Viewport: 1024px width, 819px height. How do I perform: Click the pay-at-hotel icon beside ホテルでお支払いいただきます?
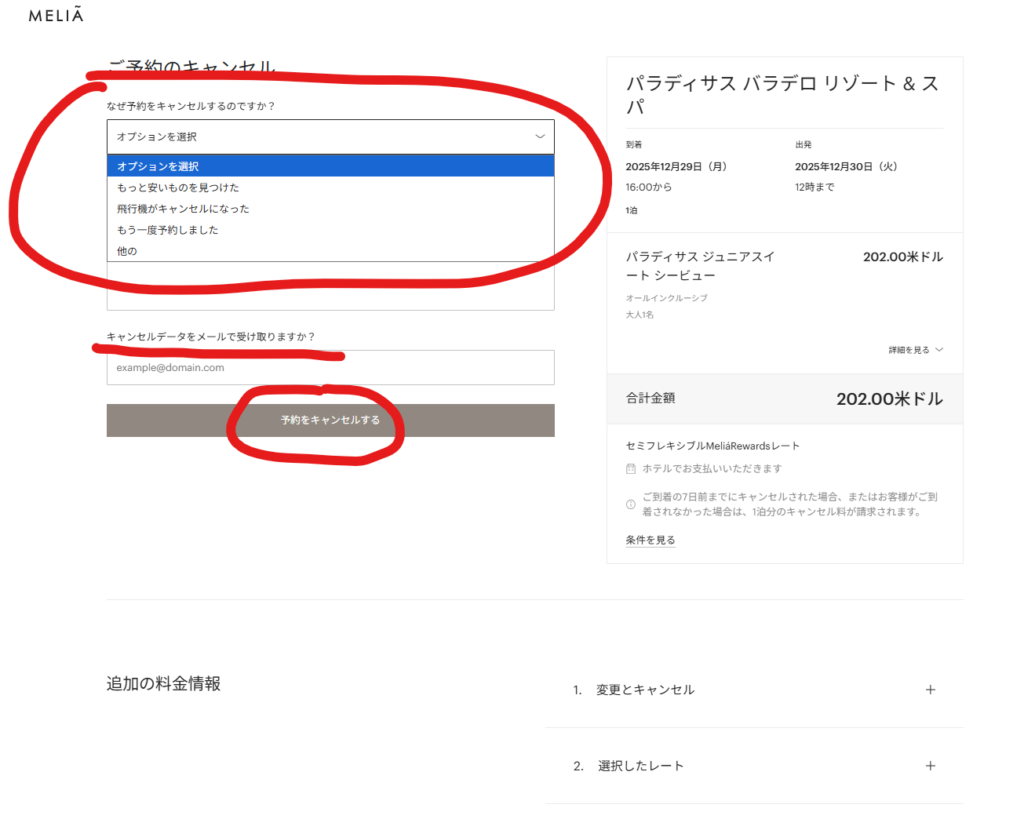point(630,468)
